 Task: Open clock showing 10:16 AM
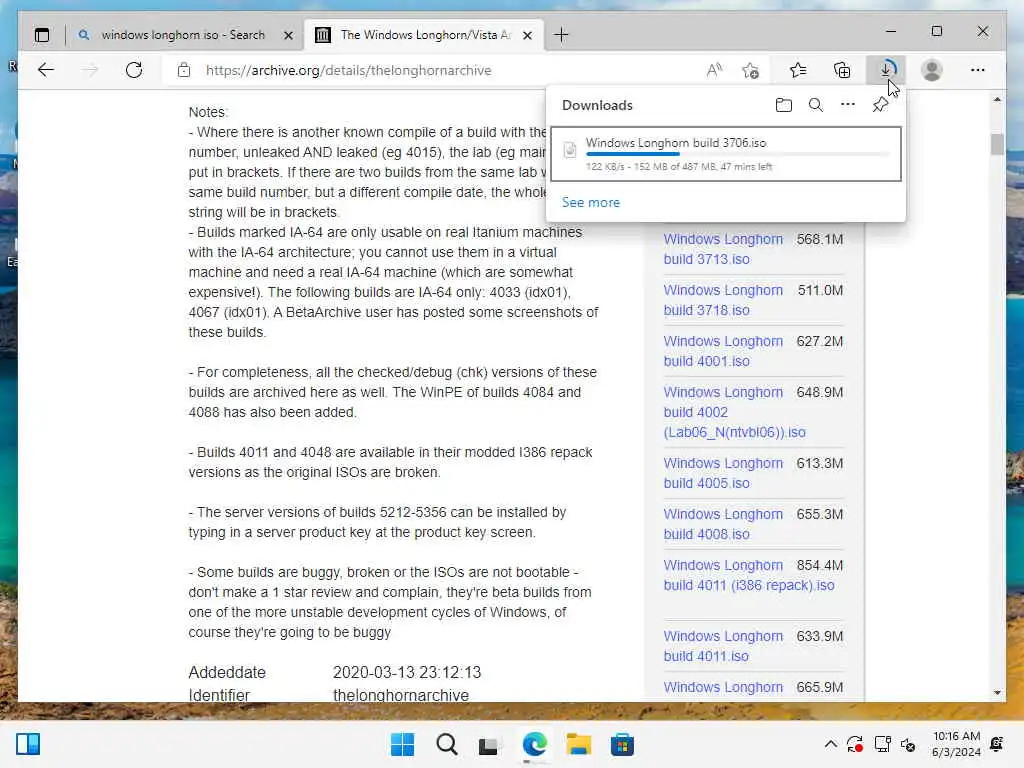coord(956,744)
